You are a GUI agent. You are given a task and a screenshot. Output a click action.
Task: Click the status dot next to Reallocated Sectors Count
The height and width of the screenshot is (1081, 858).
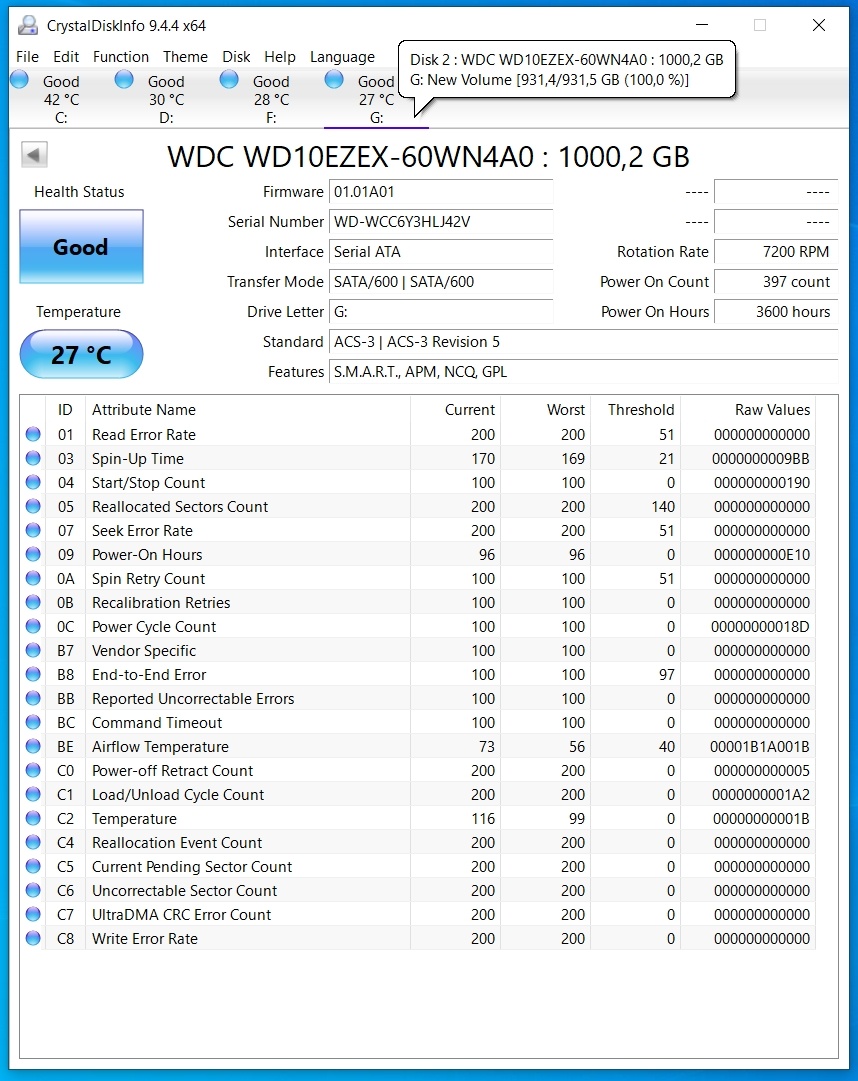33,507
